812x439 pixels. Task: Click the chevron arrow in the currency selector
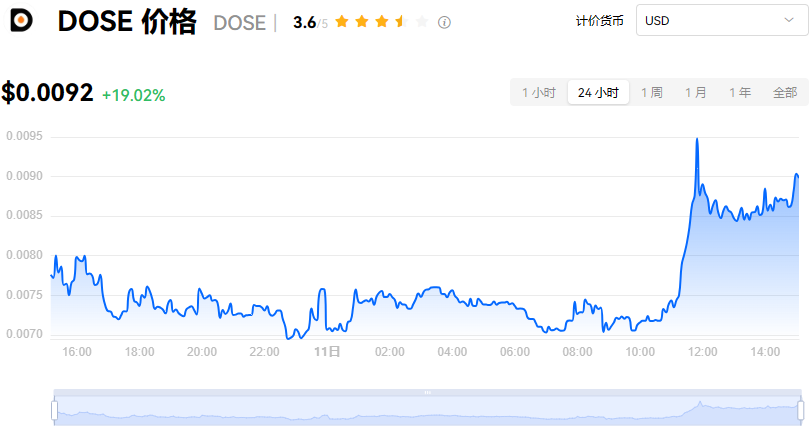pos(789,20)
